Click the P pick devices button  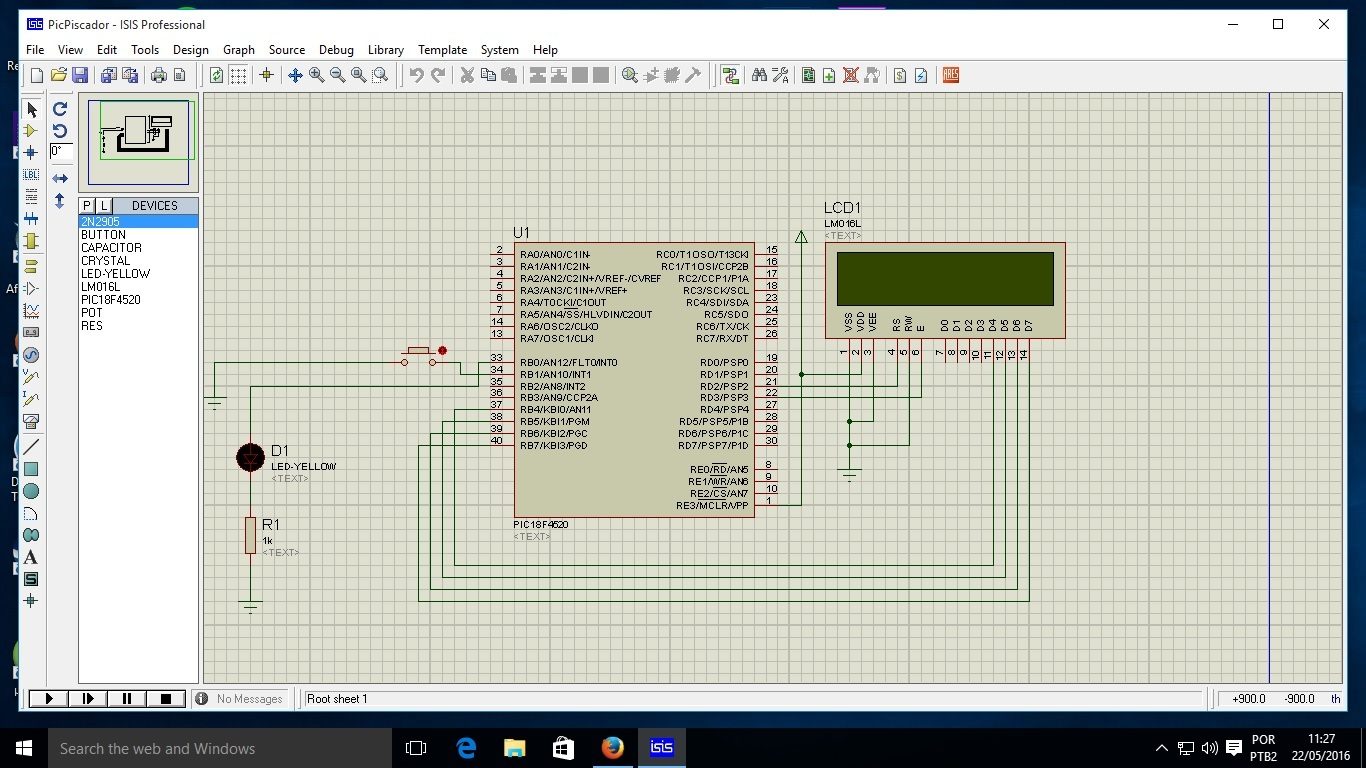(x=87, y=205)
